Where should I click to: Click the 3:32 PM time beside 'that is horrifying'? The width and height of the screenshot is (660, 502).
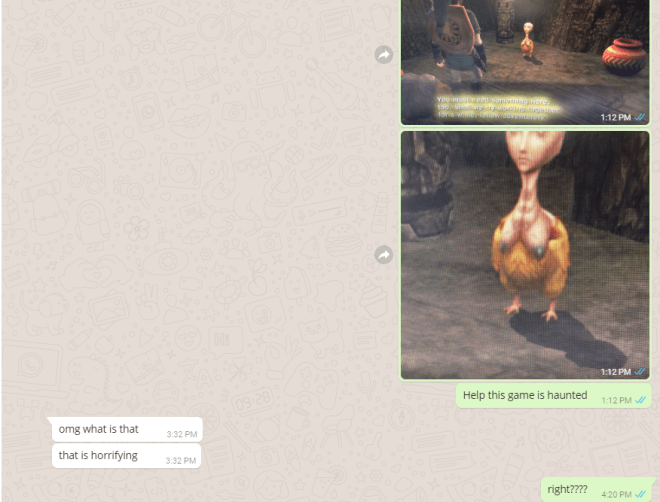coord(181,461)
